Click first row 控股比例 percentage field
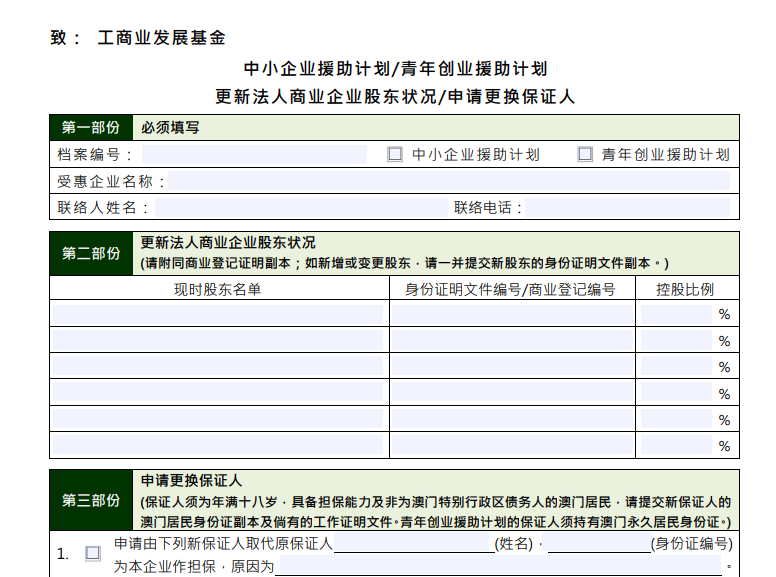The width and height of the screenshot is (776, 577). tap(676, 314)
